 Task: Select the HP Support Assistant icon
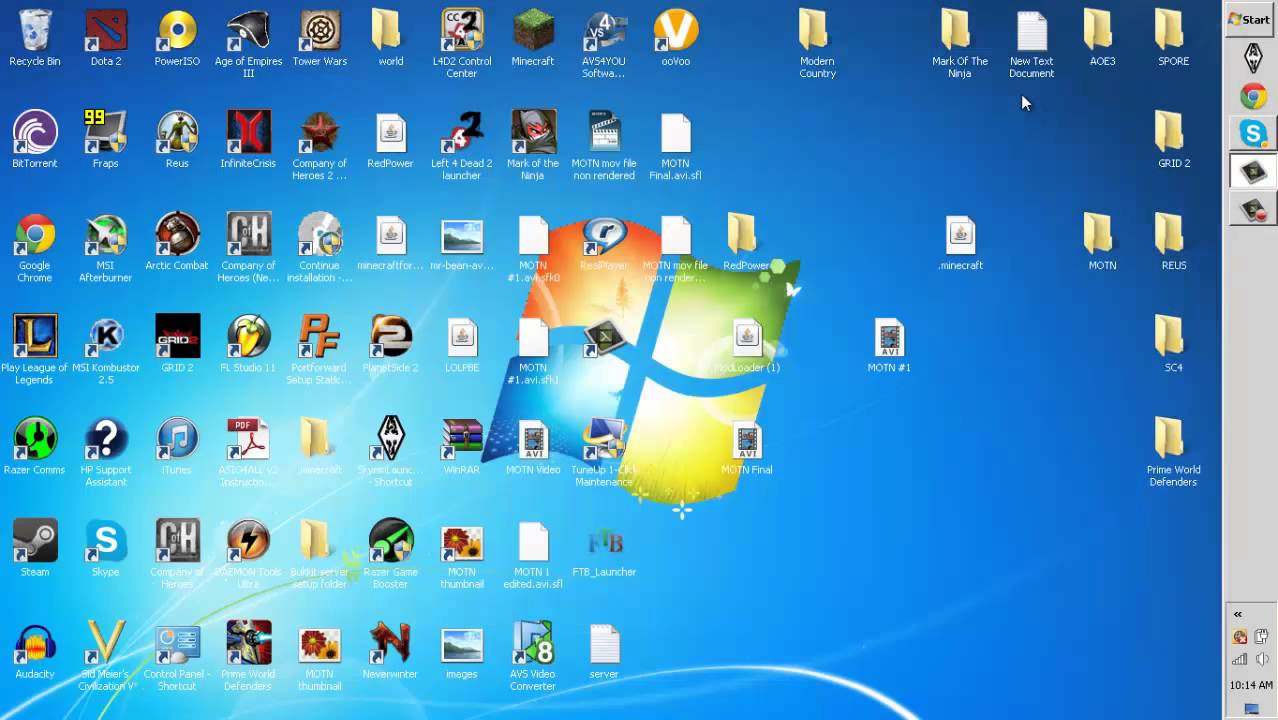click(106, 440)
